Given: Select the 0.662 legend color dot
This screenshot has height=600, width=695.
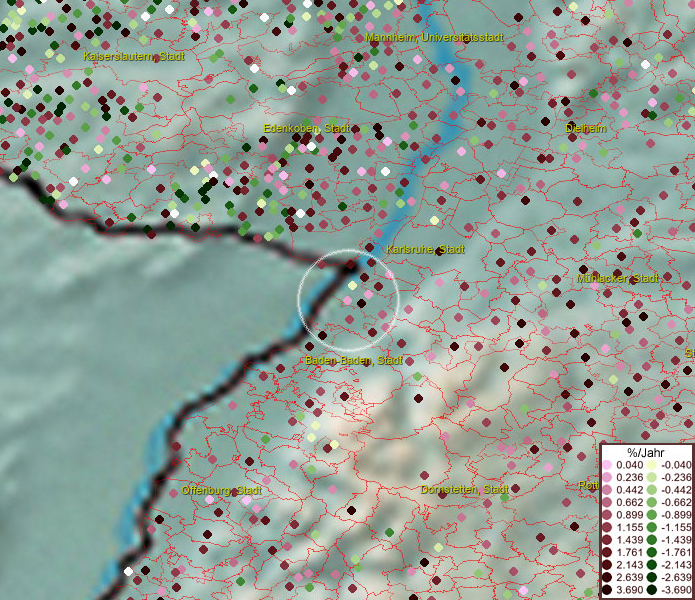Looking at the screenshot, I should click(607, 503).
